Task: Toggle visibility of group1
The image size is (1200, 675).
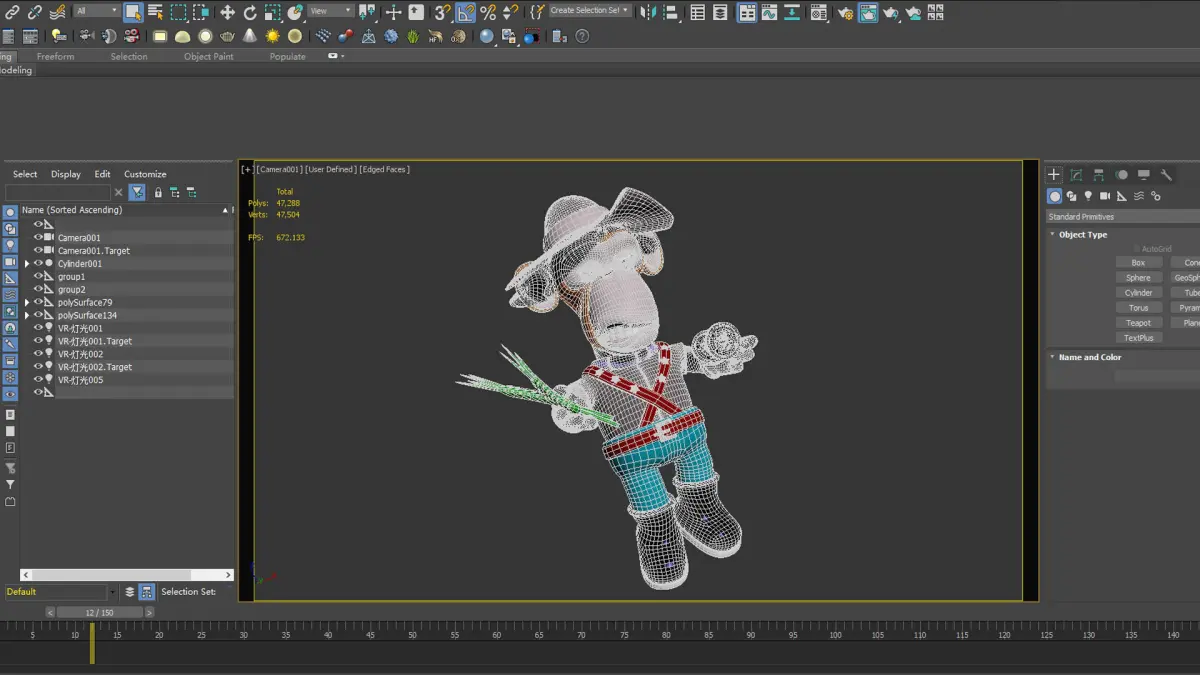Action: tap(38, 277)
